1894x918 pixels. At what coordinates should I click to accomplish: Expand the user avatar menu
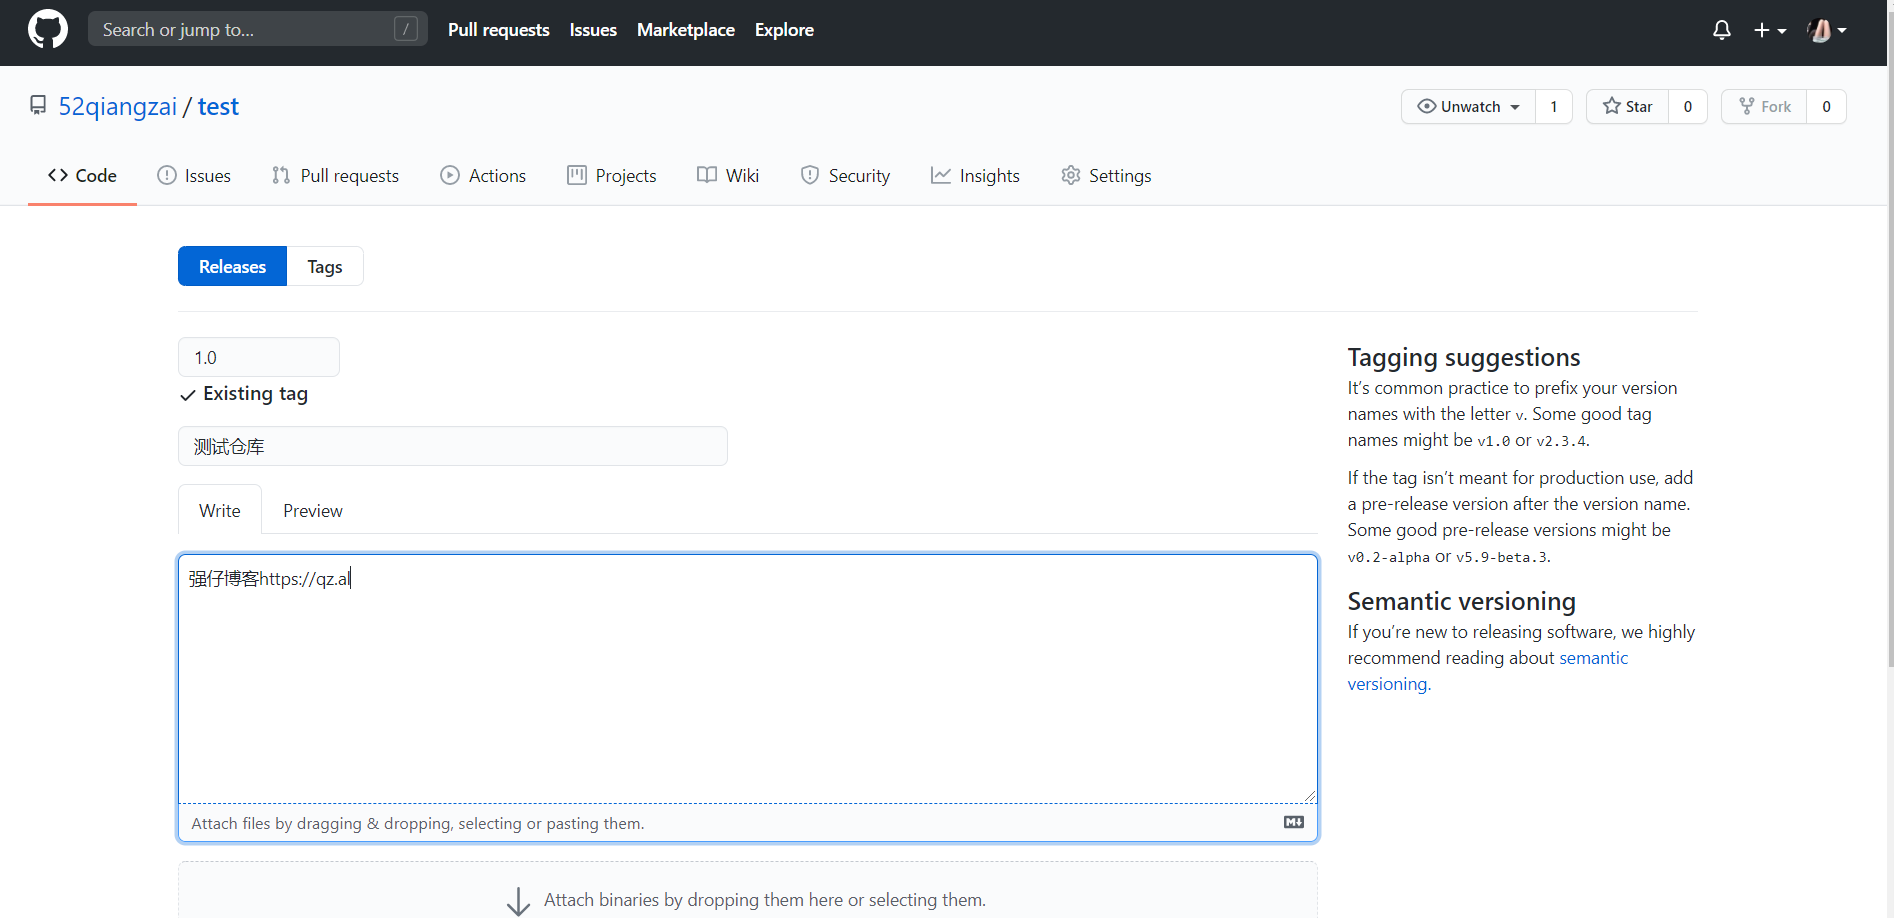click(x=1826, y=30)
